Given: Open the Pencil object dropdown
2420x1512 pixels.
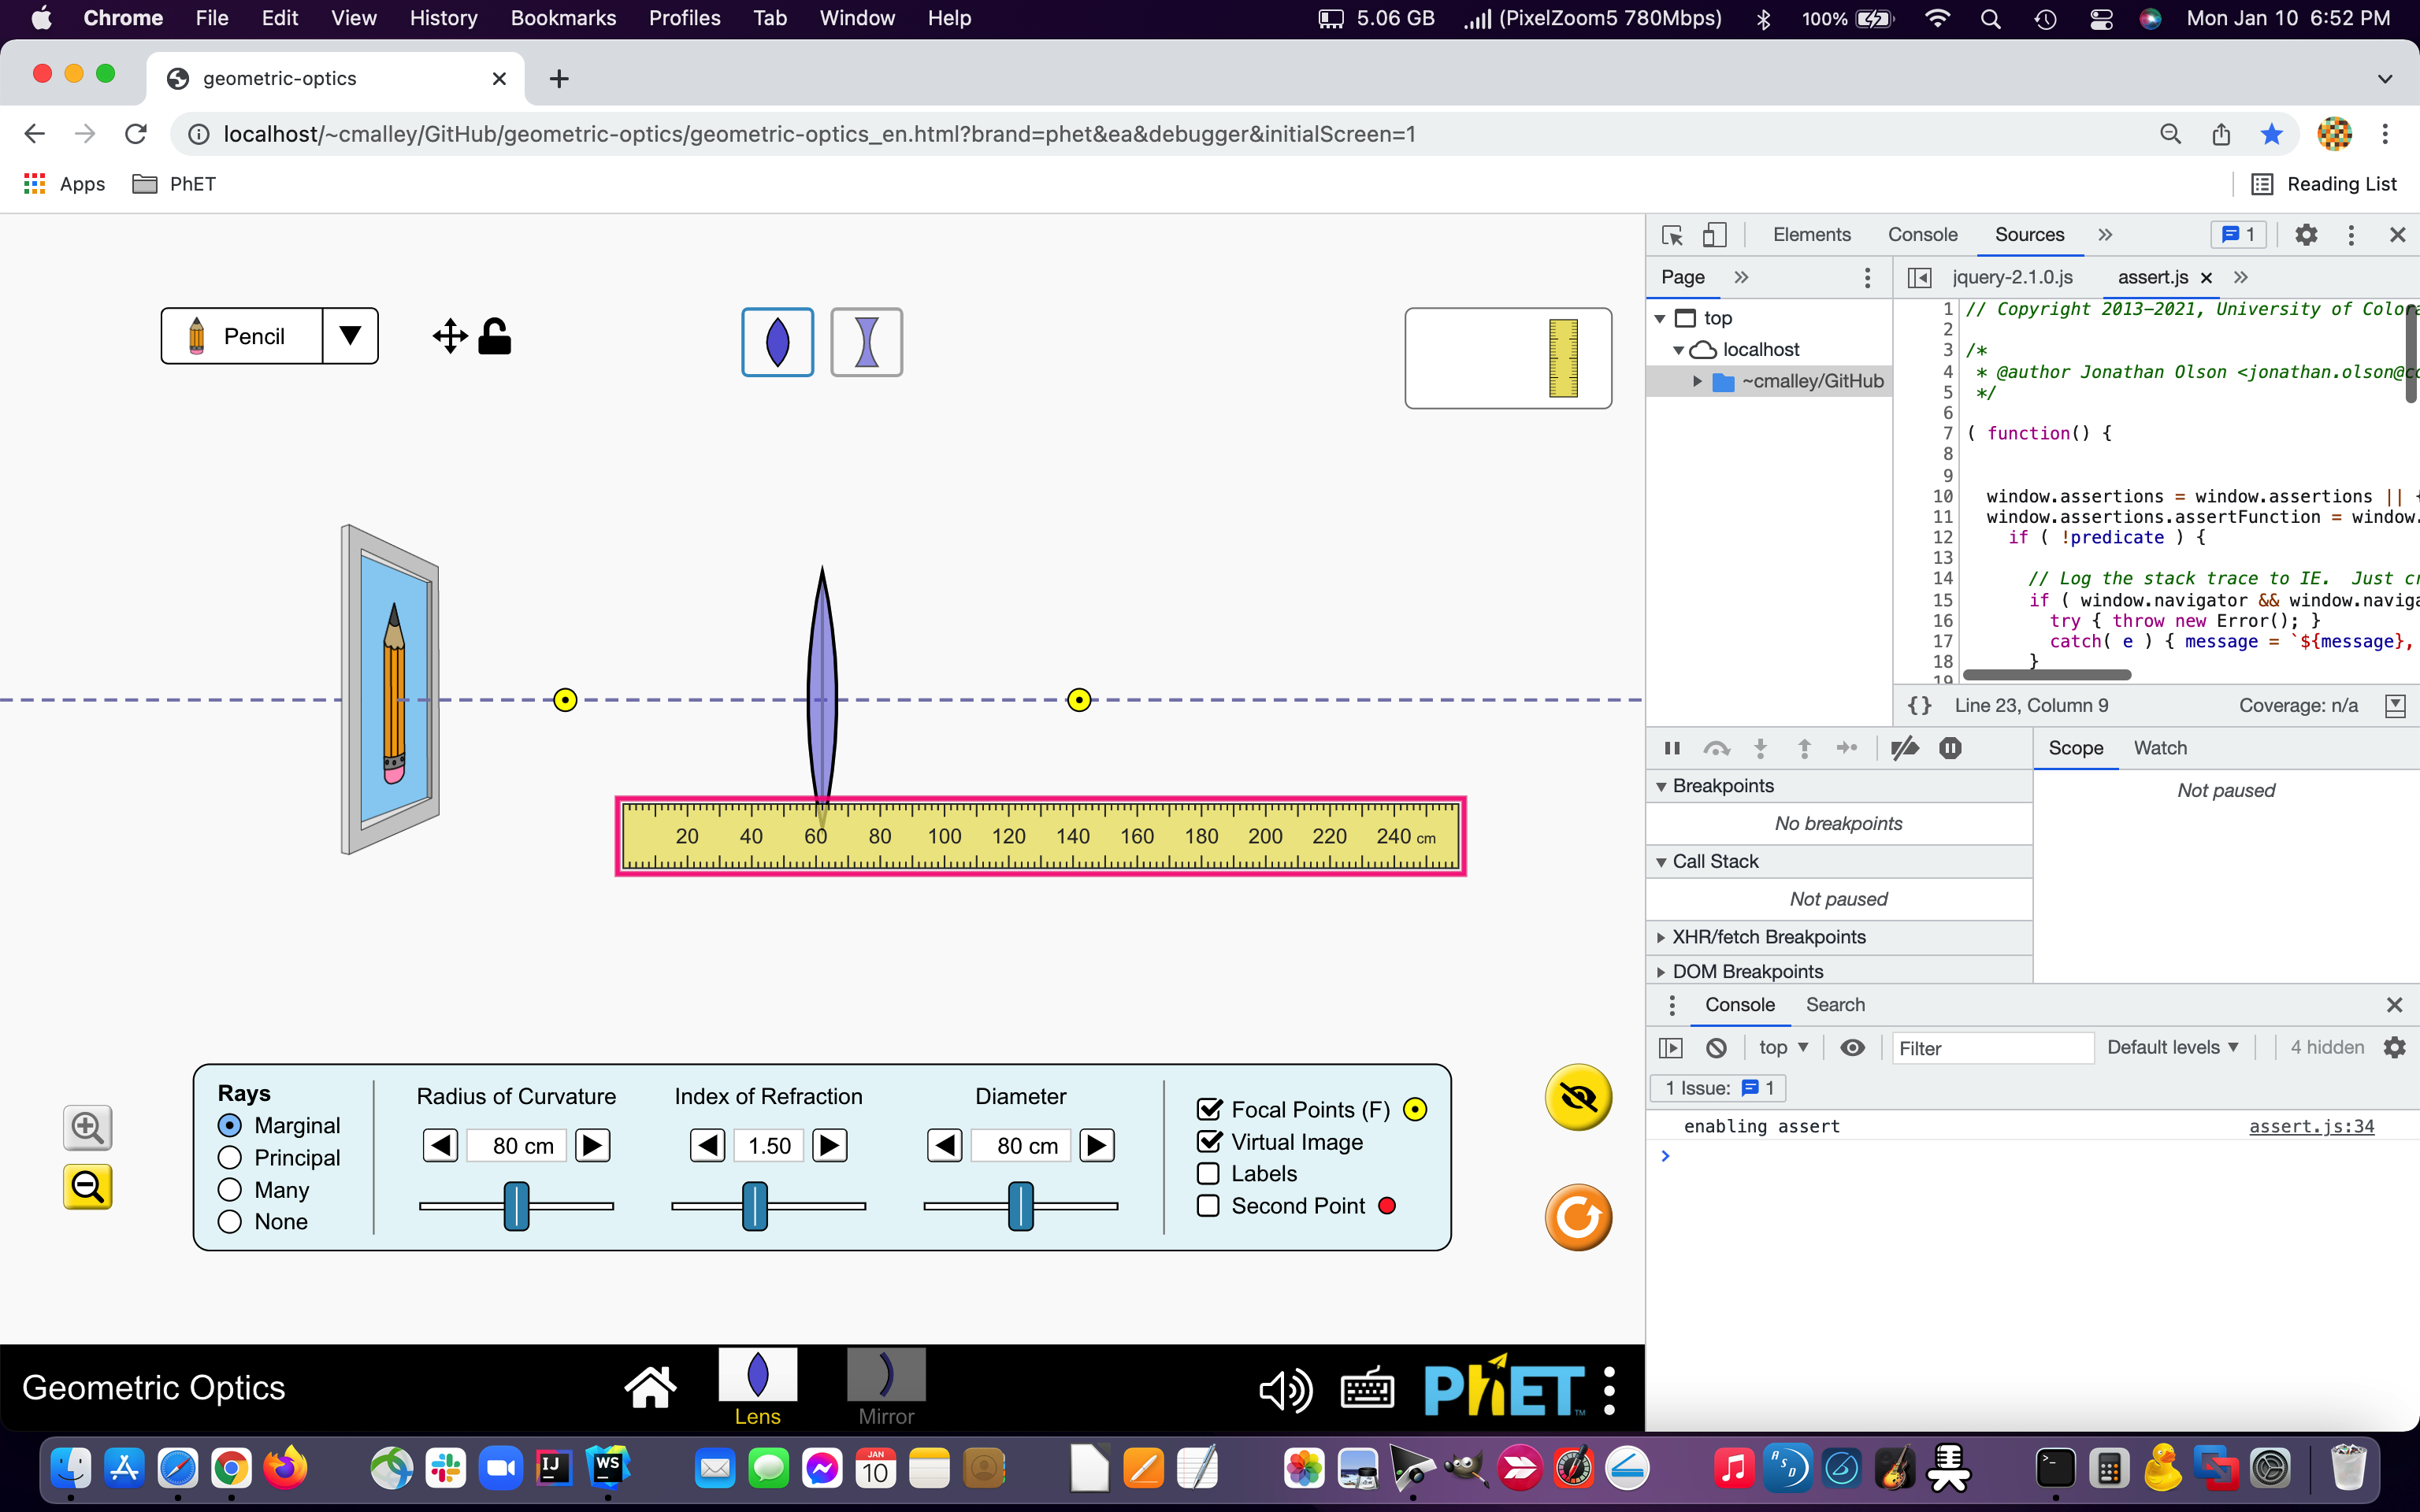Looking at the screenshot, I should click(x=349, y=335).
